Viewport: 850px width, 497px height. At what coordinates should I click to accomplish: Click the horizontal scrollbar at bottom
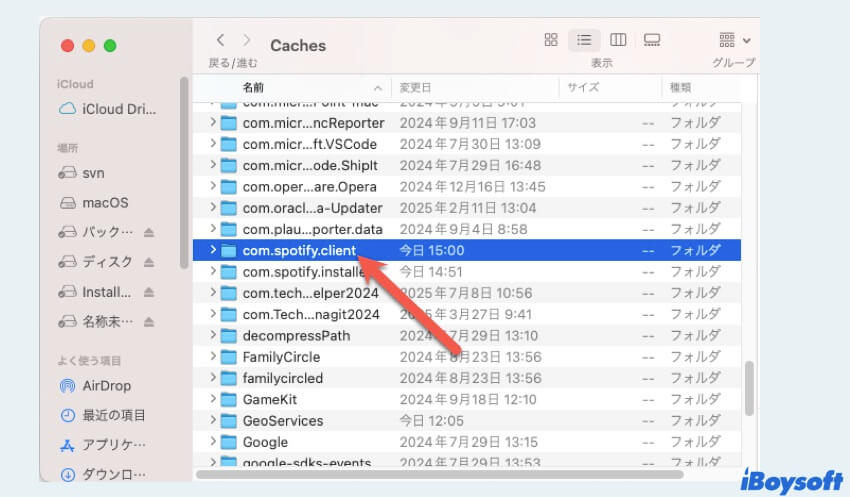click(x=440, y=475)
